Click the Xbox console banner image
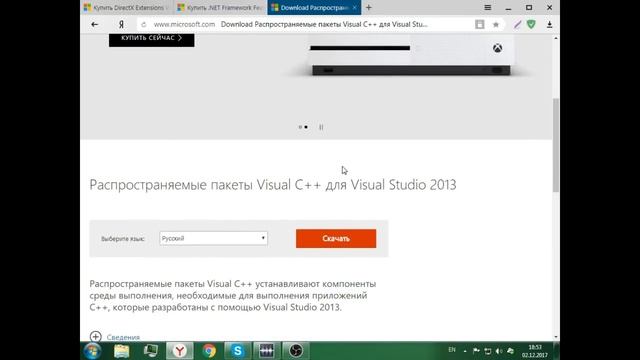This screenshot has height=360, width=640. pos(410,55)
